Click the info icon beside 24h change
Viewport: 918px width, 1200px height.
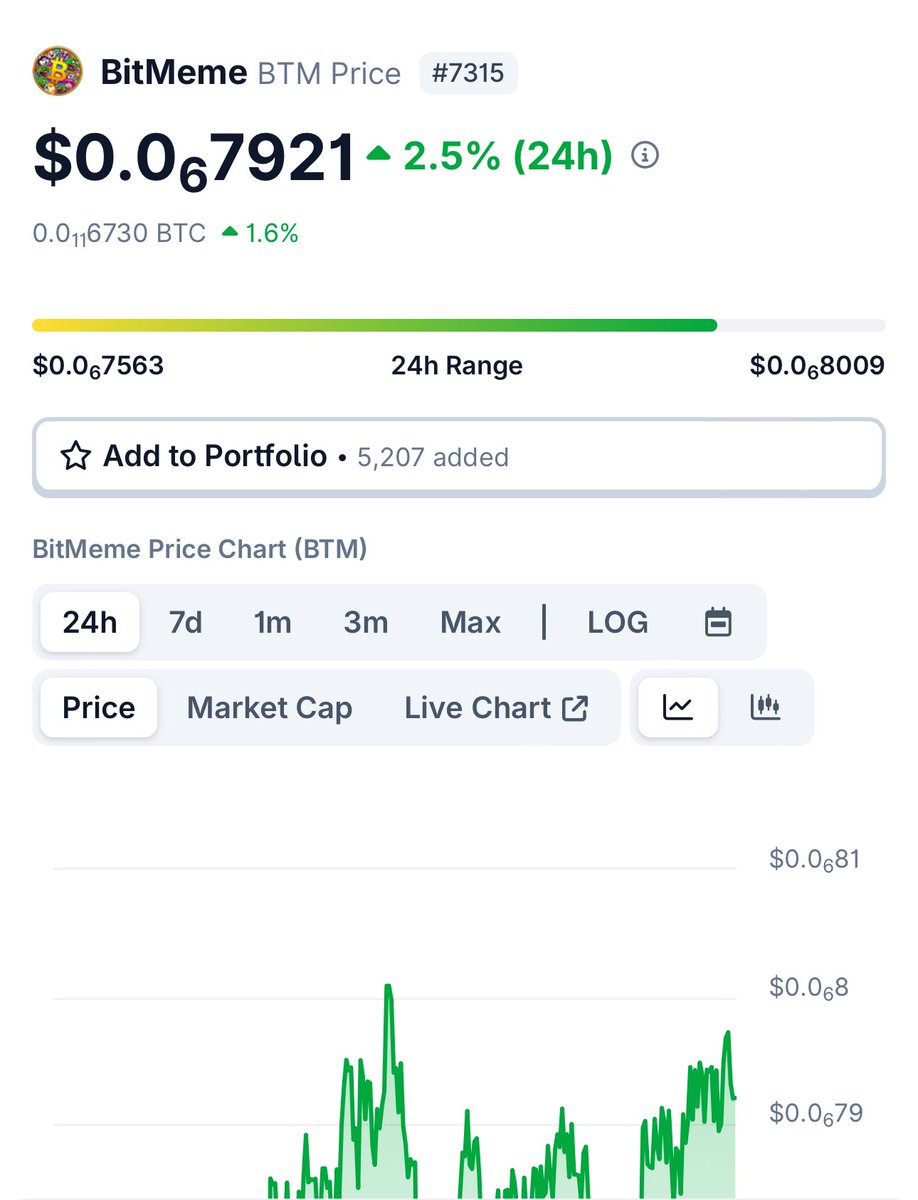645,156
